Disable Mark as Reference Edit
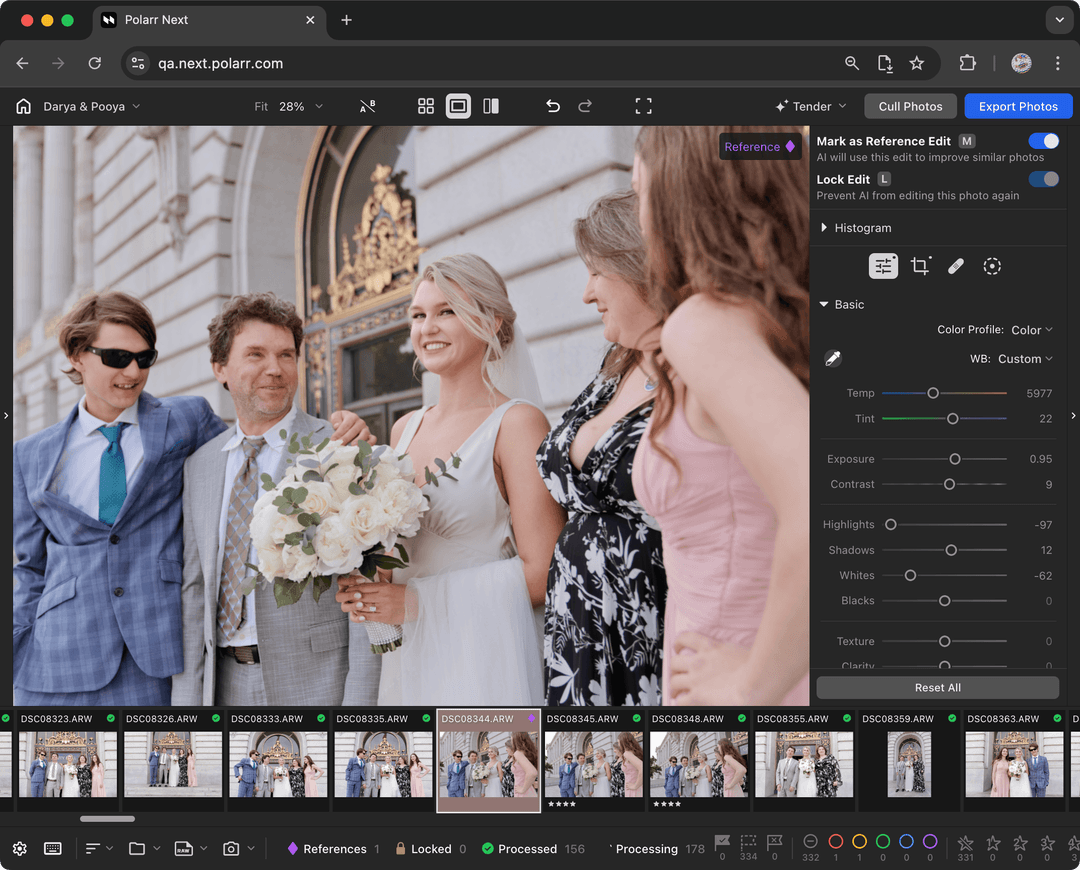 [1044, 141]
